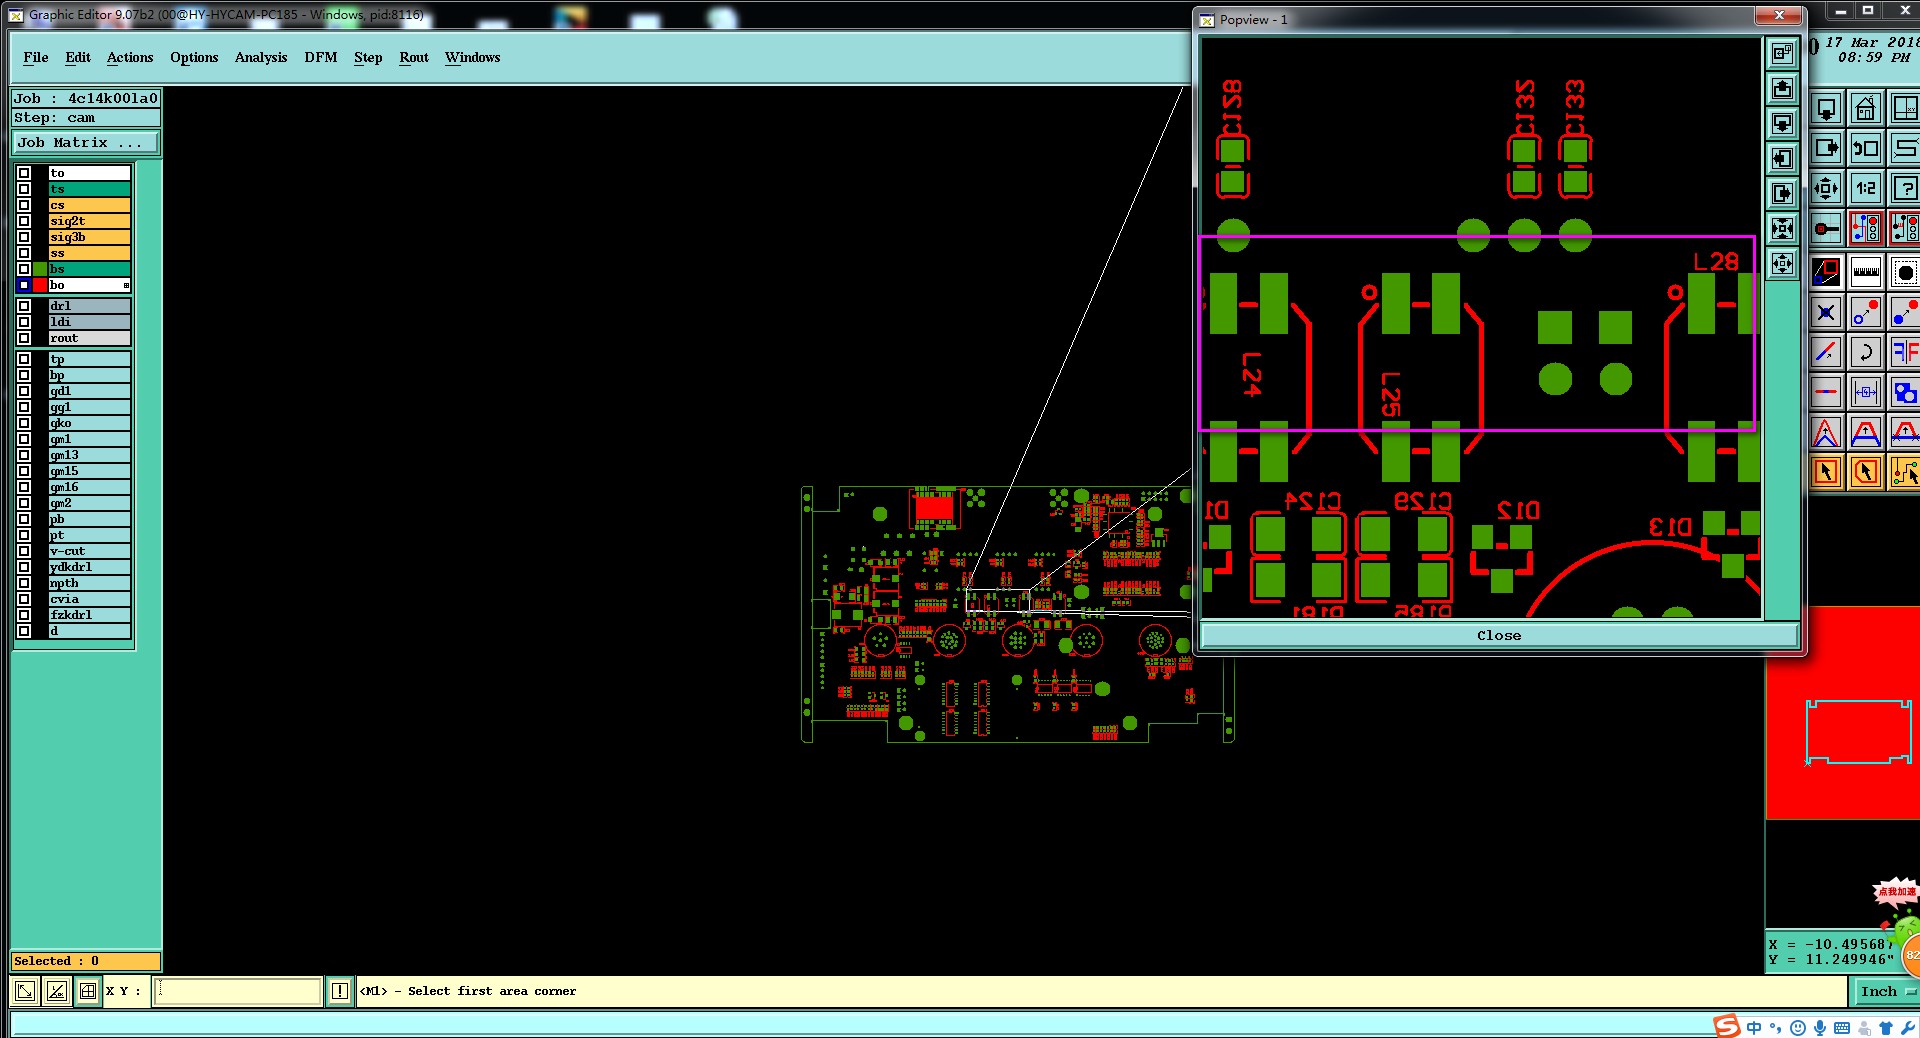Click the grid snap icon beside X Y
The height and width of the screenshot is (1038, 1920).
88,991
